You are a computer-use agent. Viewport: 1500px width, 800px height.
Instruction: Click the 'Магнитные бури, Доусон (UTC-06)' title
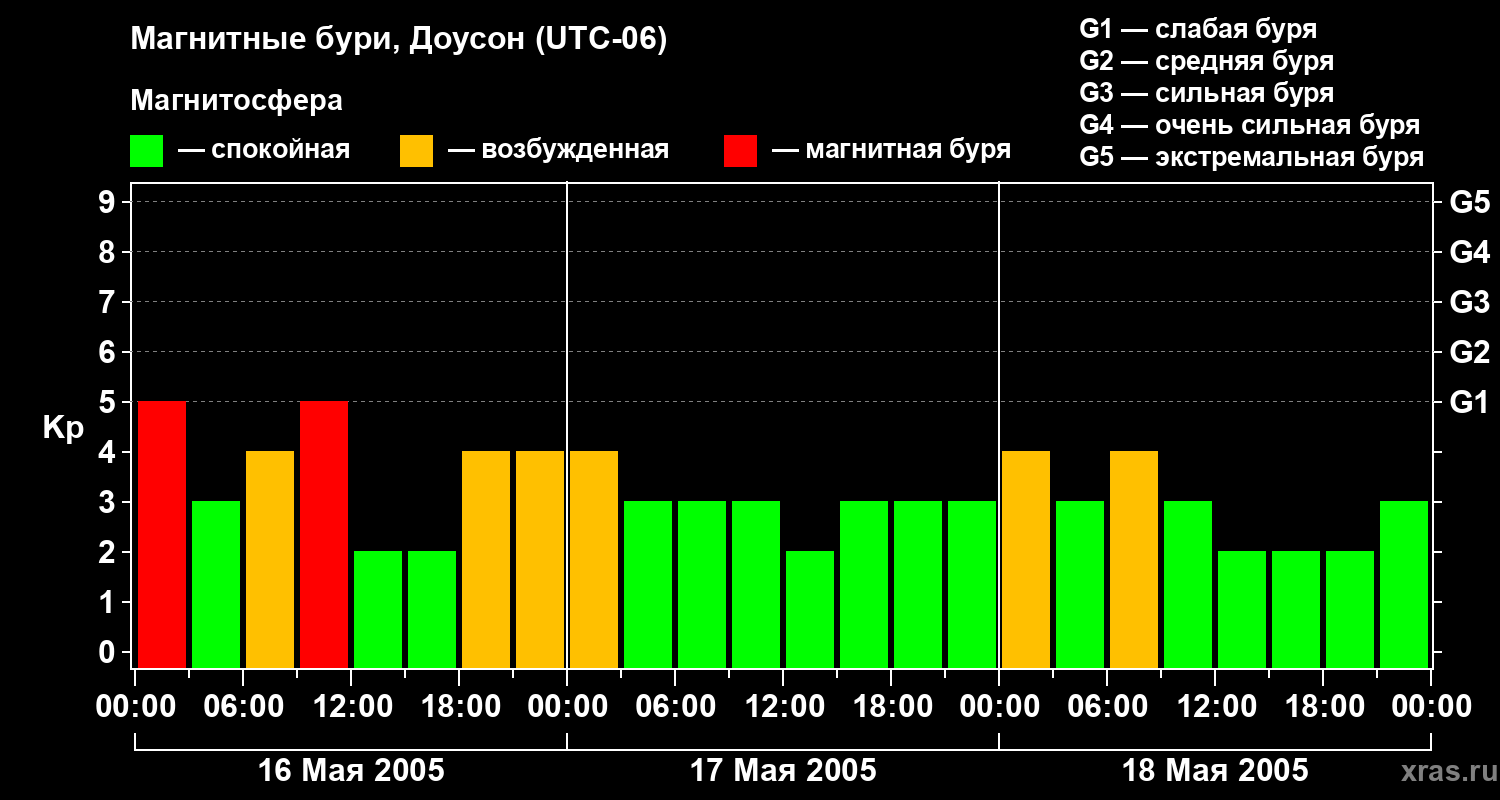point(398,40)
